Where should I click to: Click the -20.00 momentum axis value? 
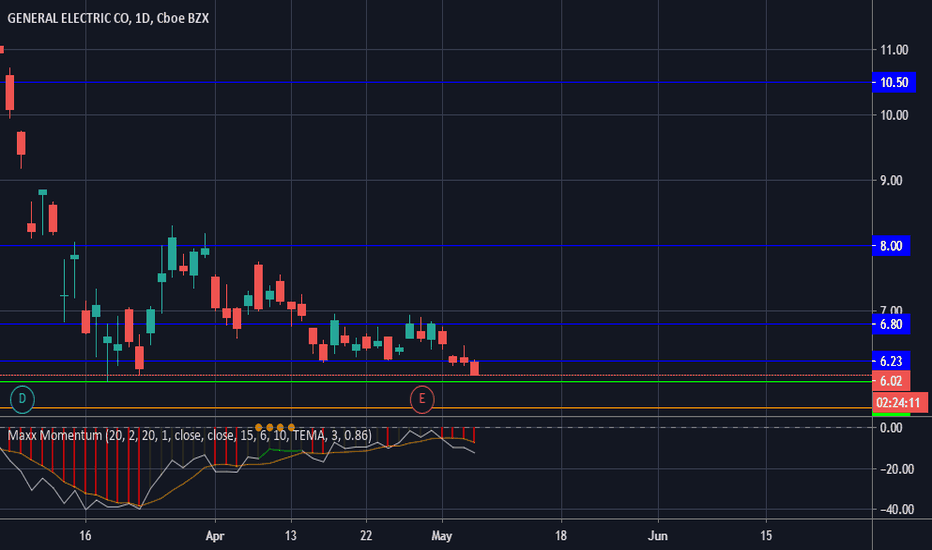pos(896,469)
